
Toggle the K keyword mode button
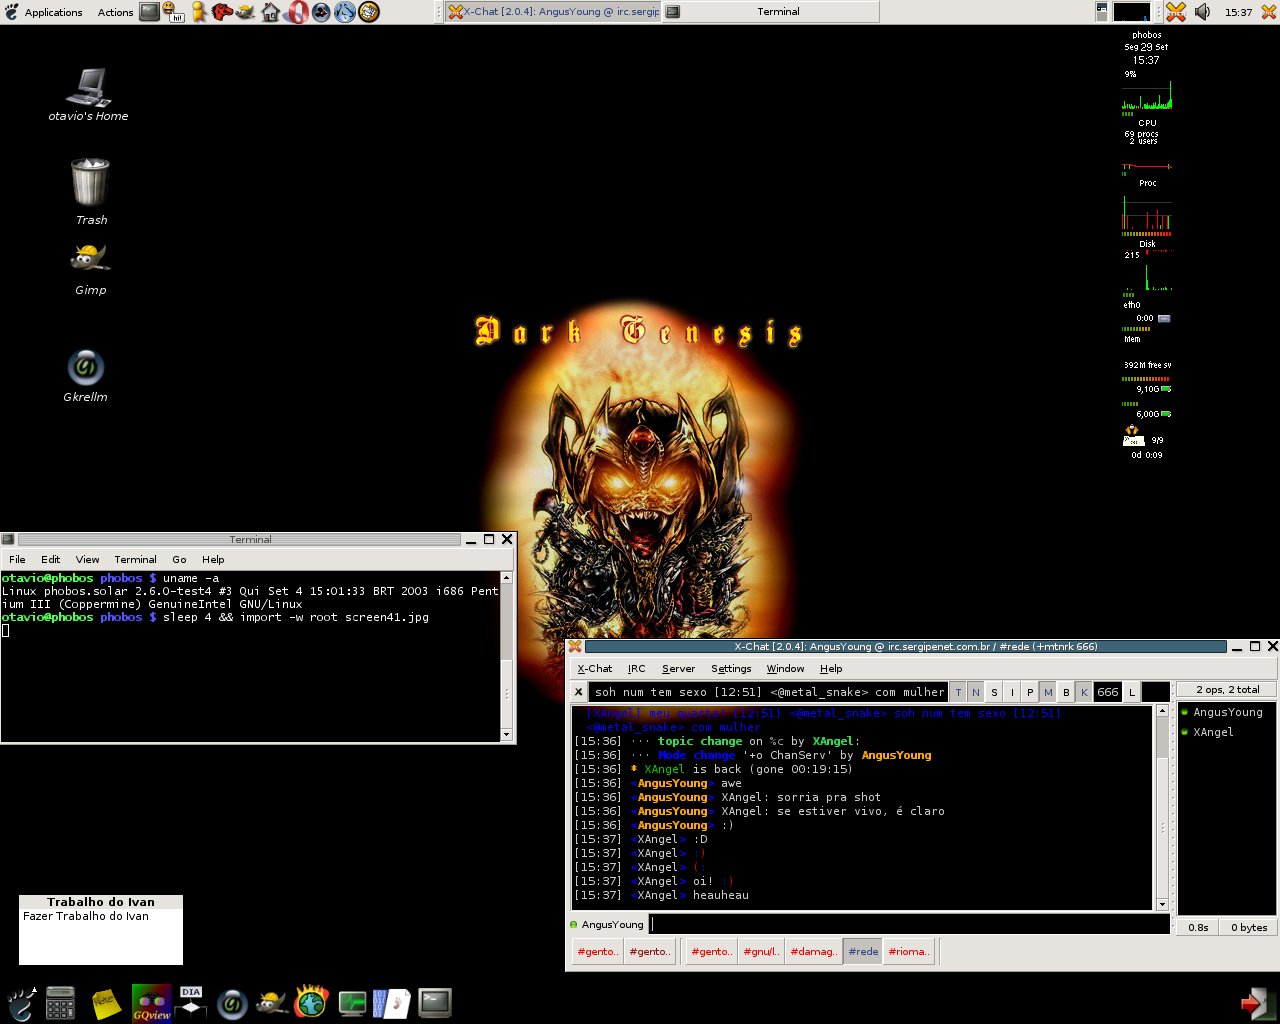(x=1084, y=692)
